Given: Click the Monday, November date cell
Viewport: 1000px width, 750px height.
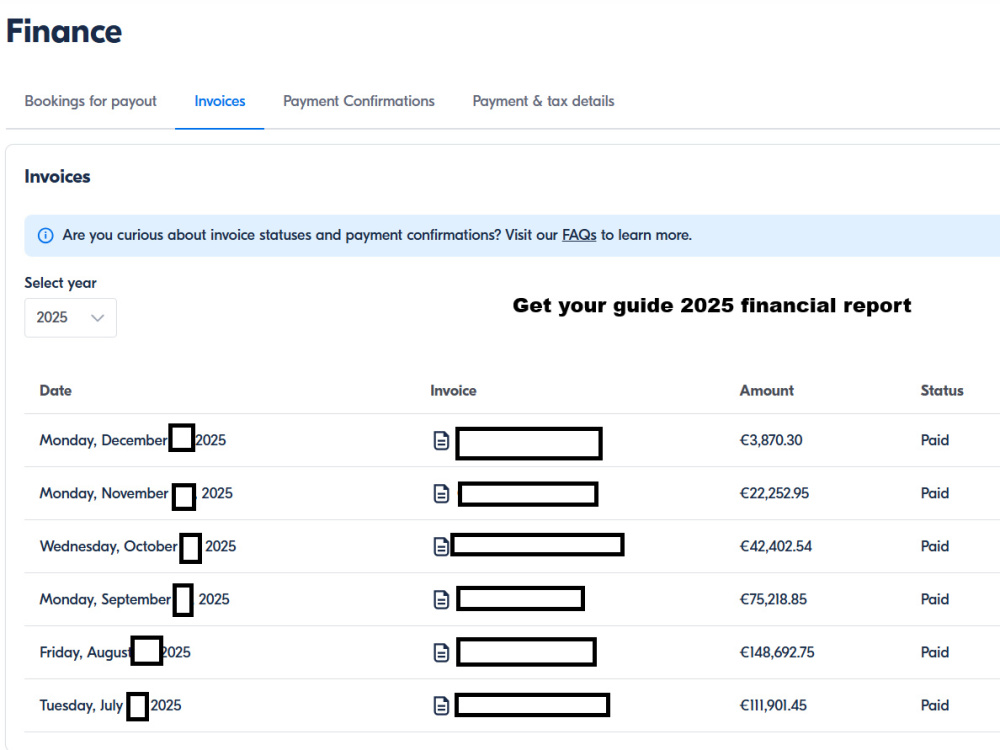Looking at the screenshot, I should [136, 493].
